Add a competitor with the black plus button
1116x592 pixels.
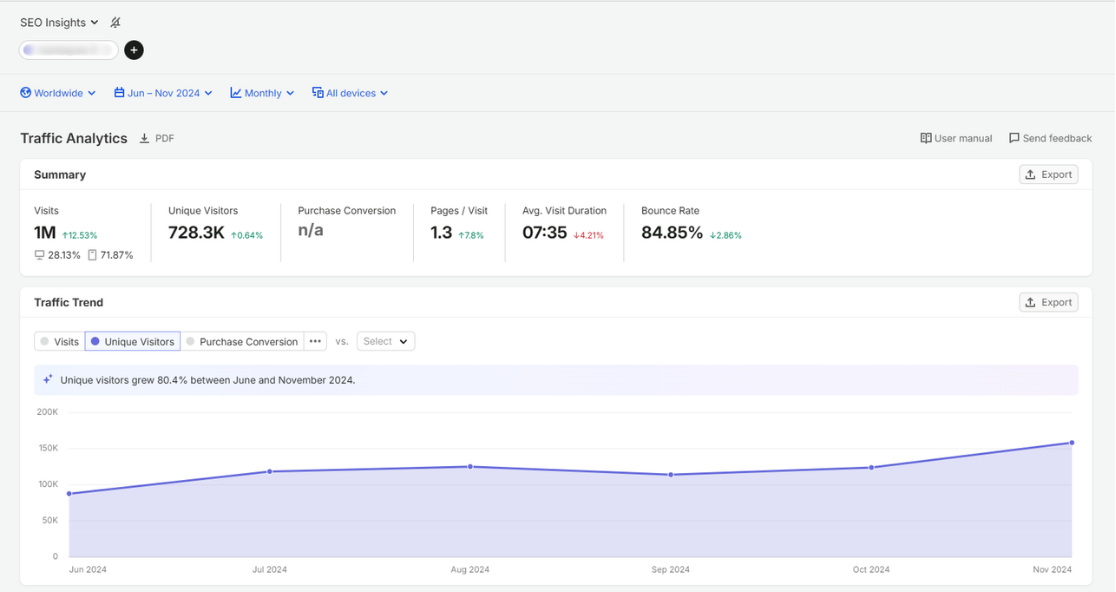(x=134, y=50)
